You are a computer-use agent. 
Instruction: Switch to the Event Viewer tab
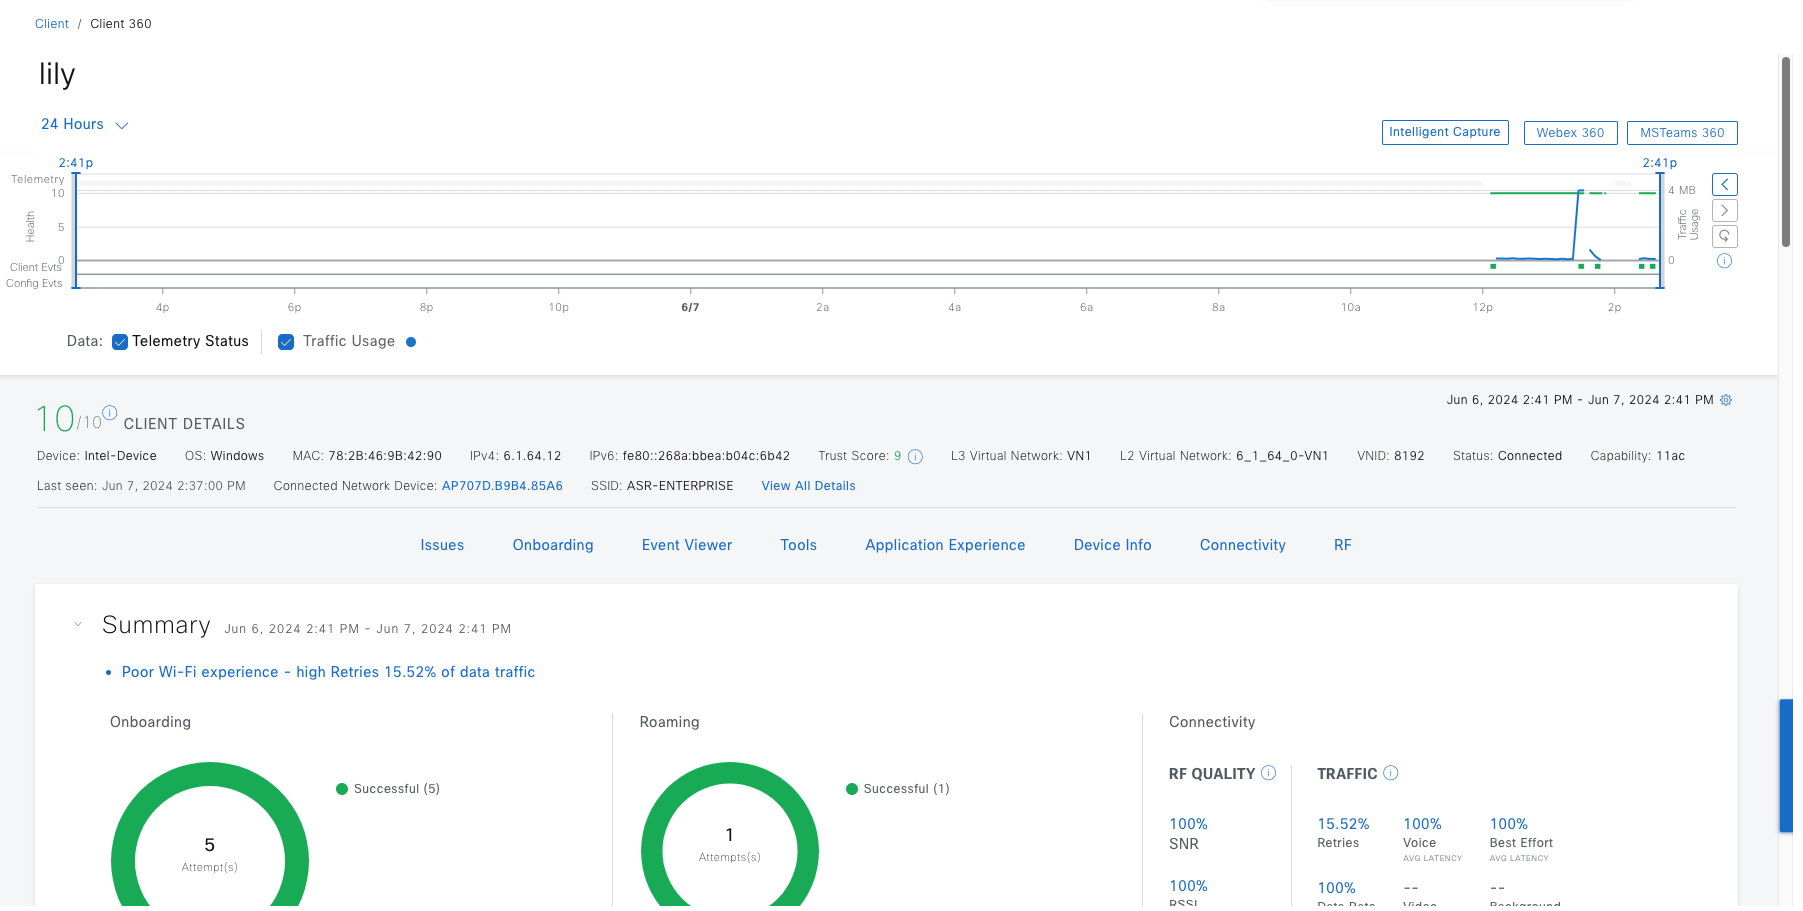coord(686,545)
